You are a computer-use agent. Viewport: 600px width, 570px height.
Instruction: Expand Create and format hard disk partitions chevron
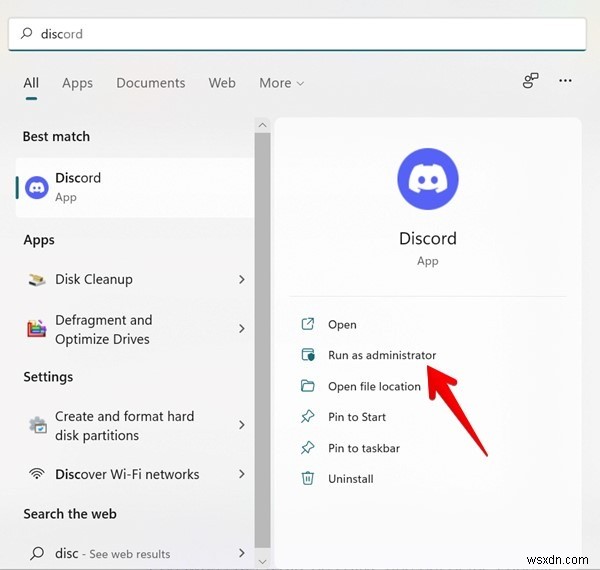(242, 425)
